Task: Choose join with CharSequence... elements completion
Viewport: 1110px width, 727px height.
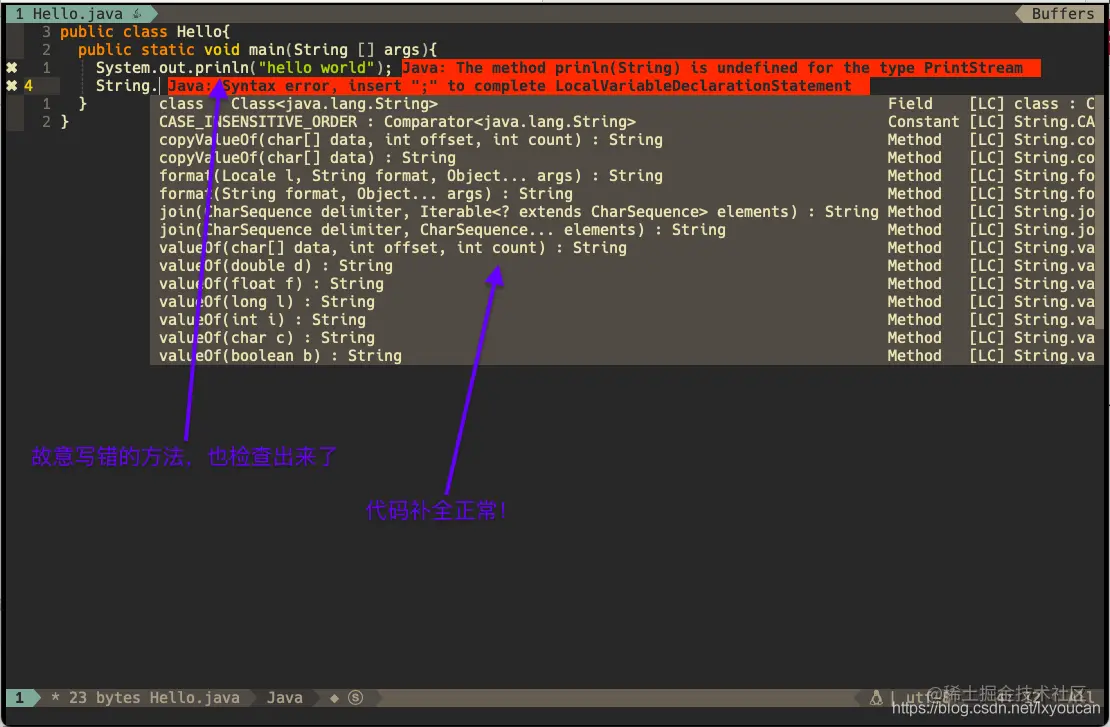Action: pos(442,230)
